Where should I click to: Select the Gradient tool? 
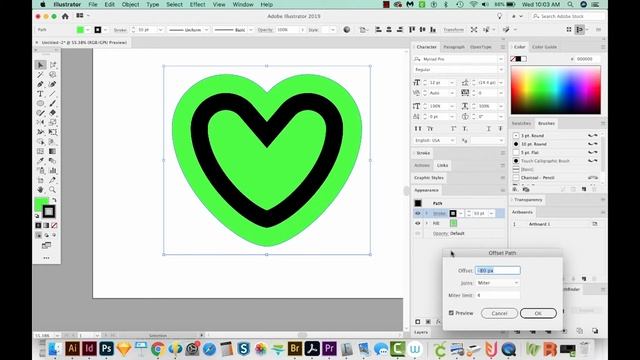point(53,151)
